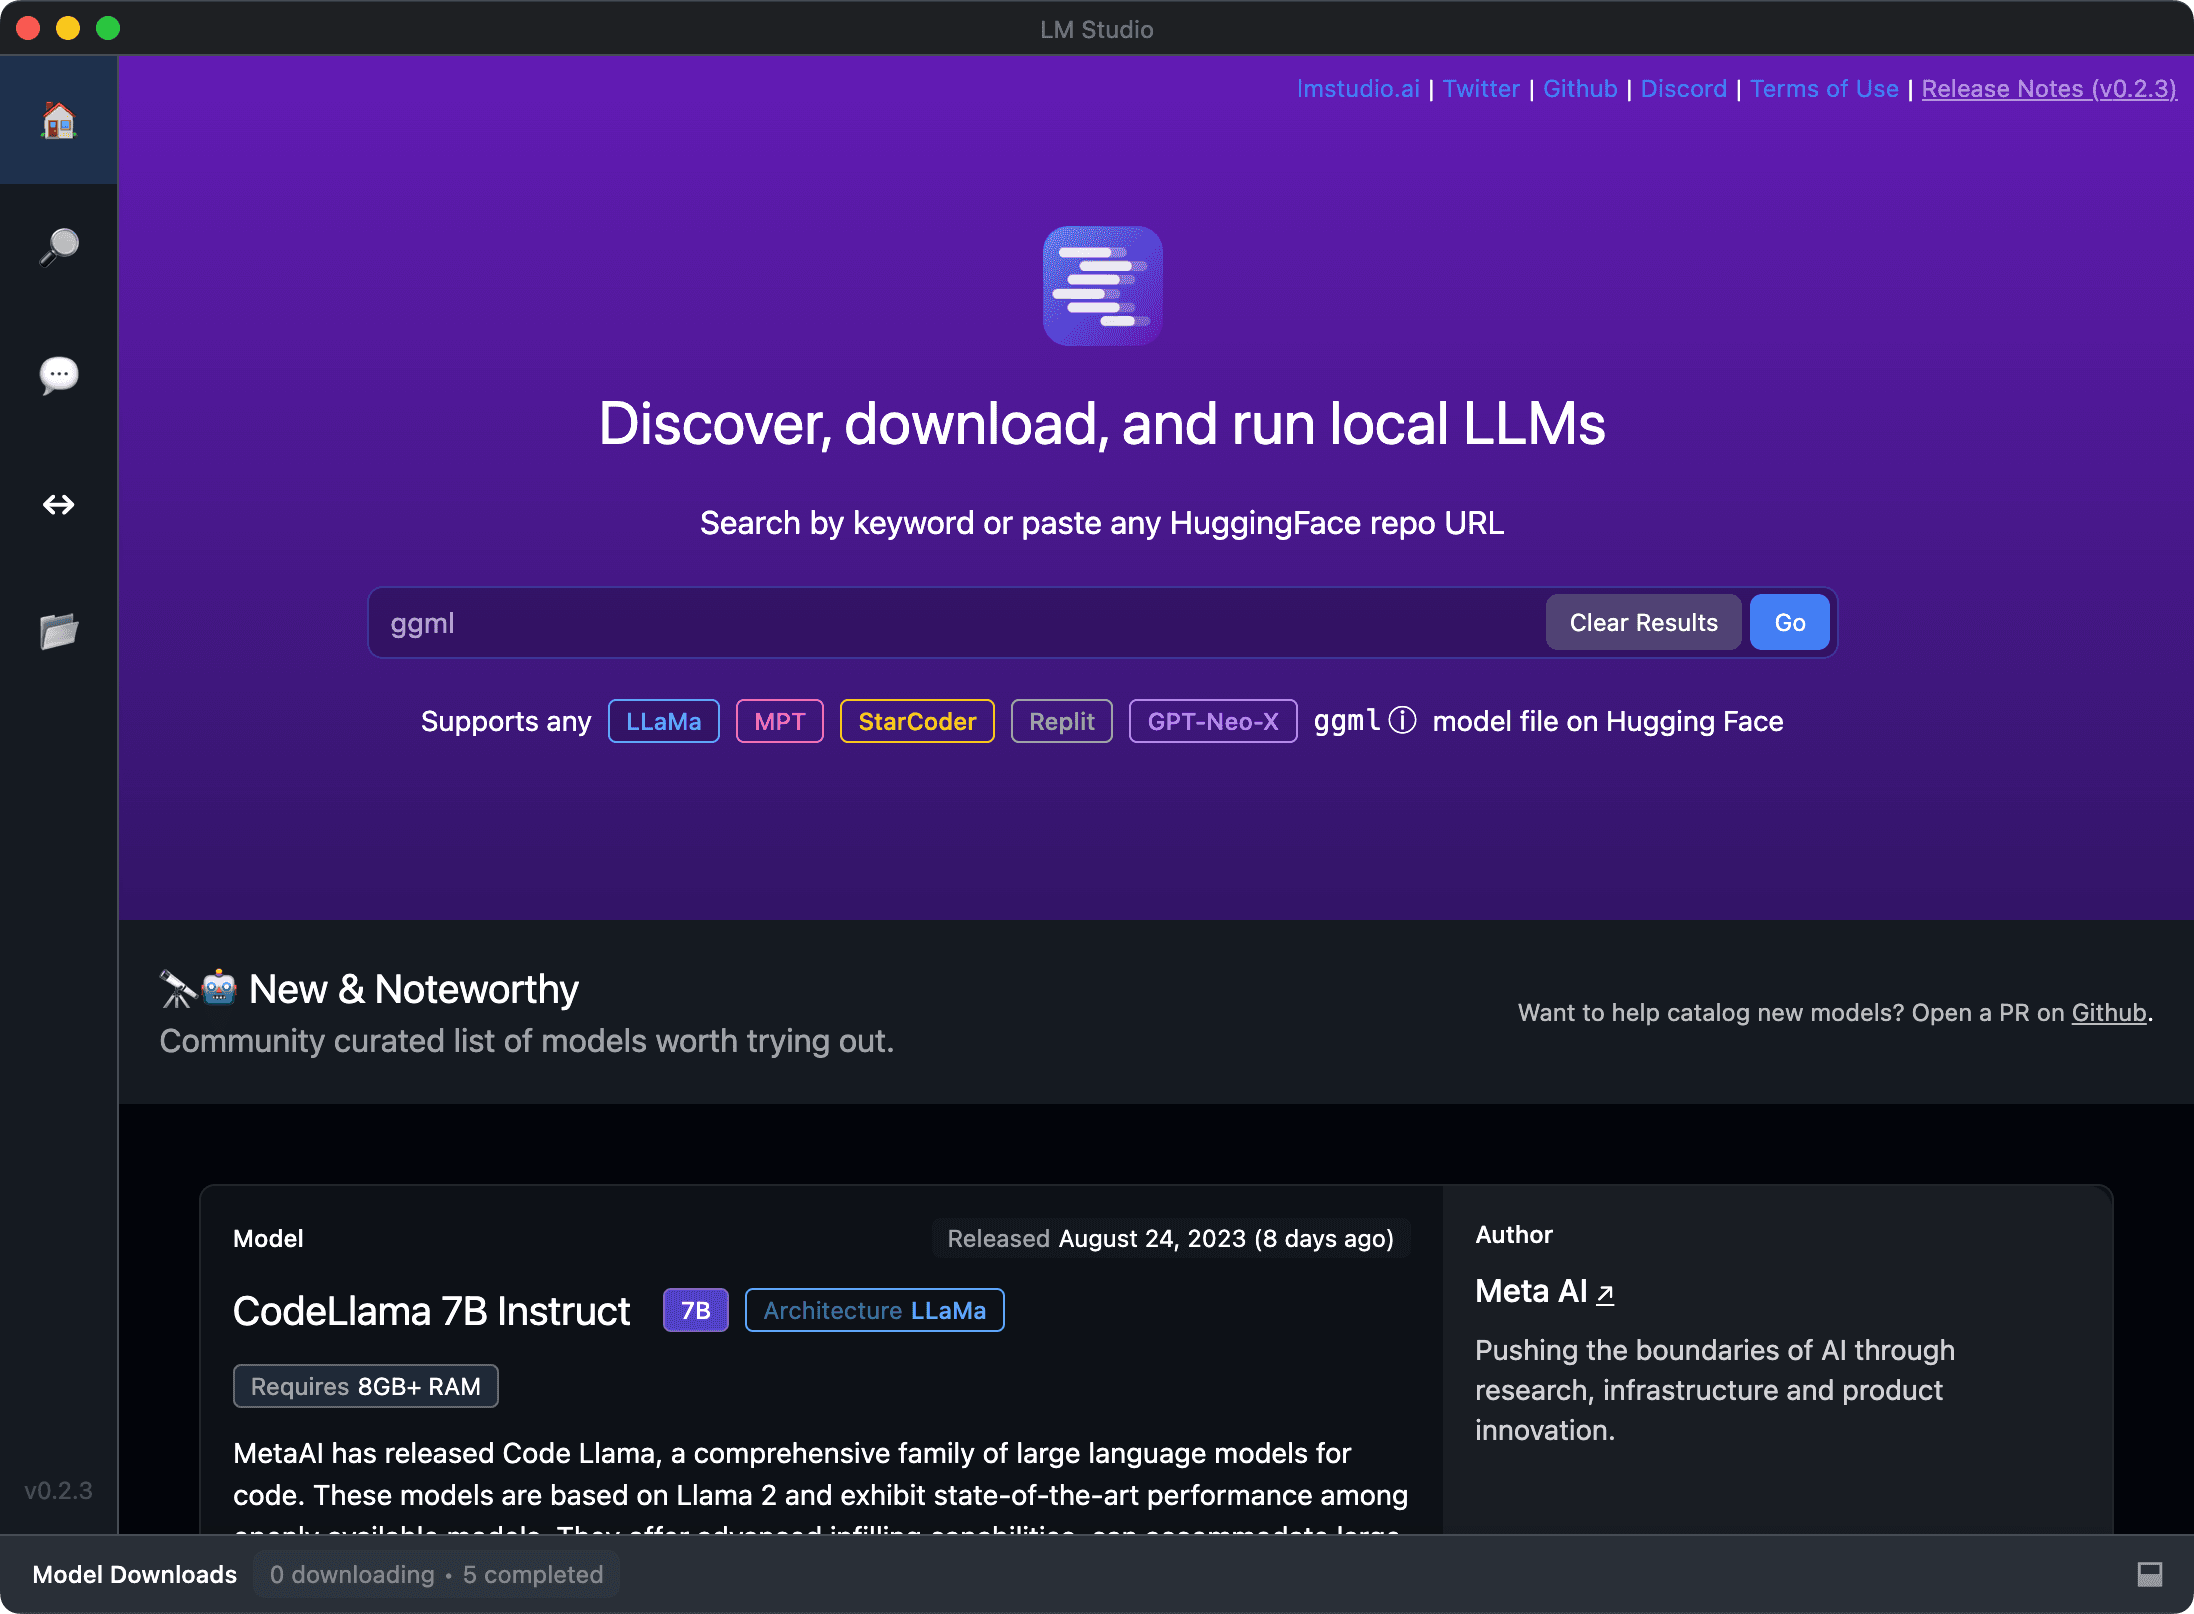Expand the Model Downloads panel icon
Image resolution: width=2194 pixels, height=1614 pixels.
2150,1574
